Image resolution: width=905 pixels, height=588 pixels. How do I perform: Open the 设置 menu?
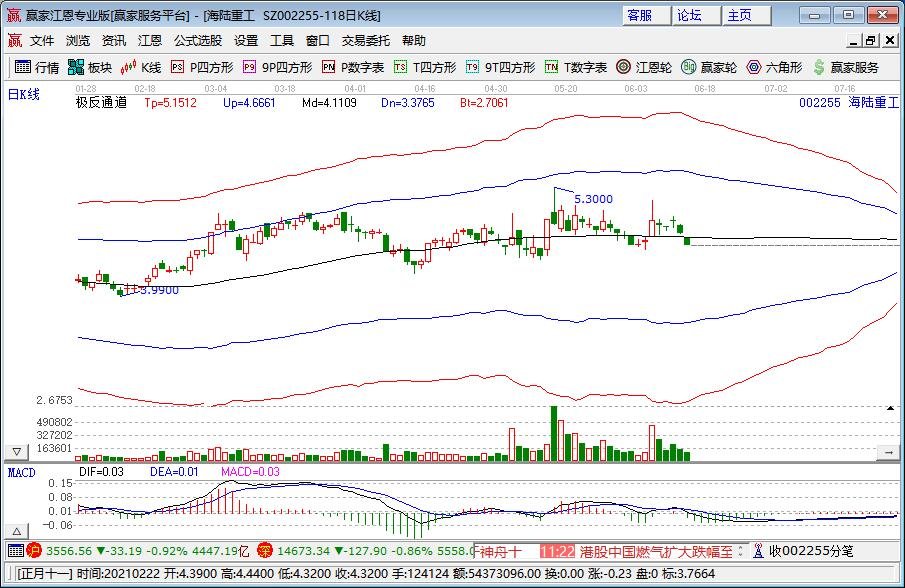(x=246, y=40)
